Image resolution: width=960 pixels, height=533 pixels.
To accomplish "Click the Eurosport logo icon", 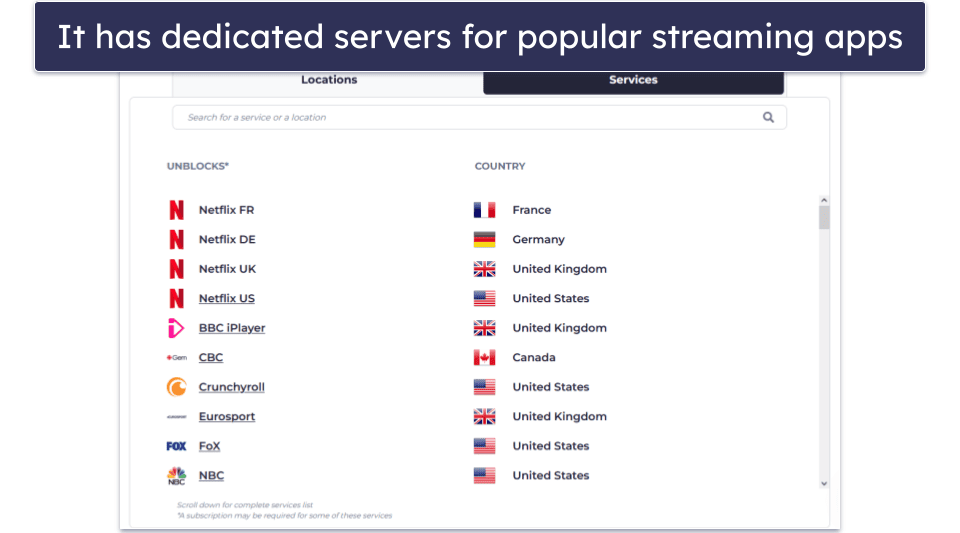I will (176, 417).
